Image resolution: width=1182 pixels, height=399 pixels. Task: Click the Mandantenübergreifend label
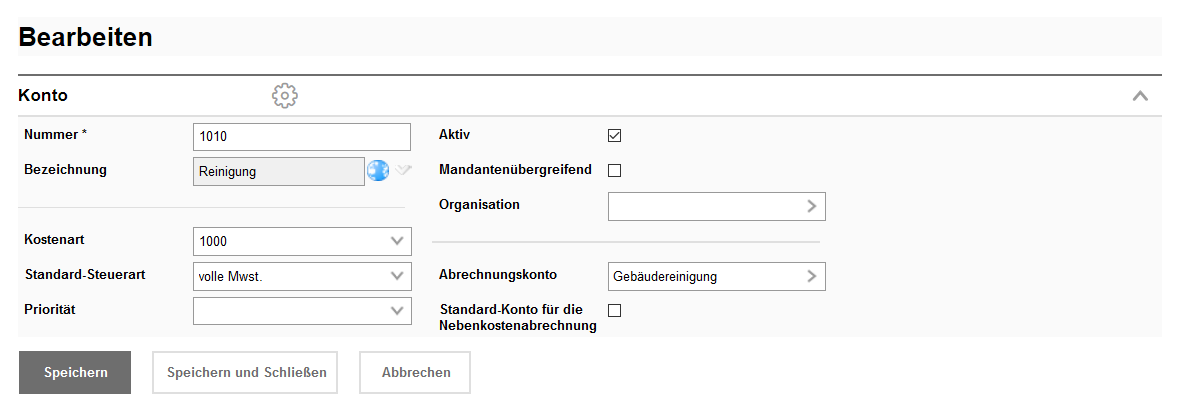(x=515, y=170)
